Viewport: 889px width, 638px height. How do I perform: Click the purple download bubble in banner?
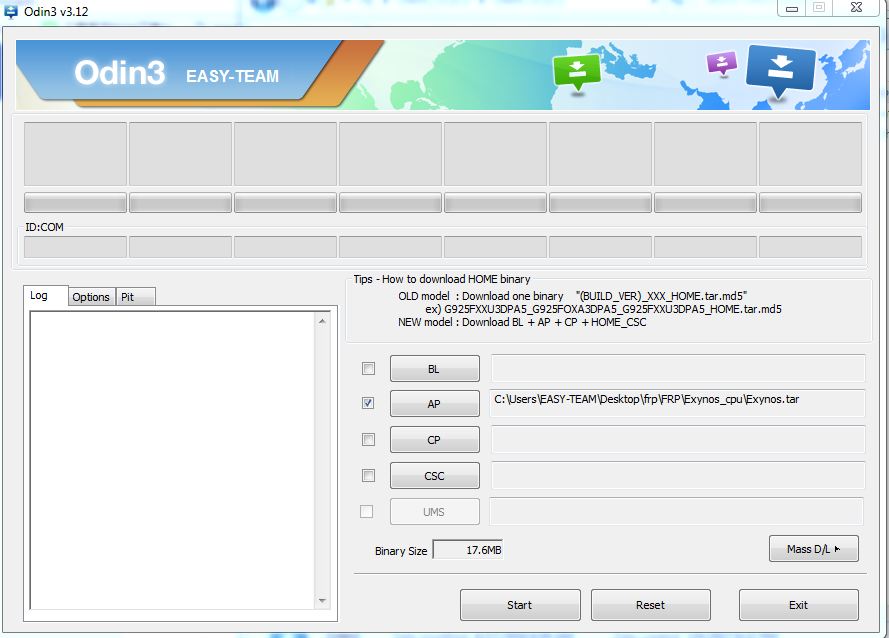pyautogui.click(x=721, y=64)
